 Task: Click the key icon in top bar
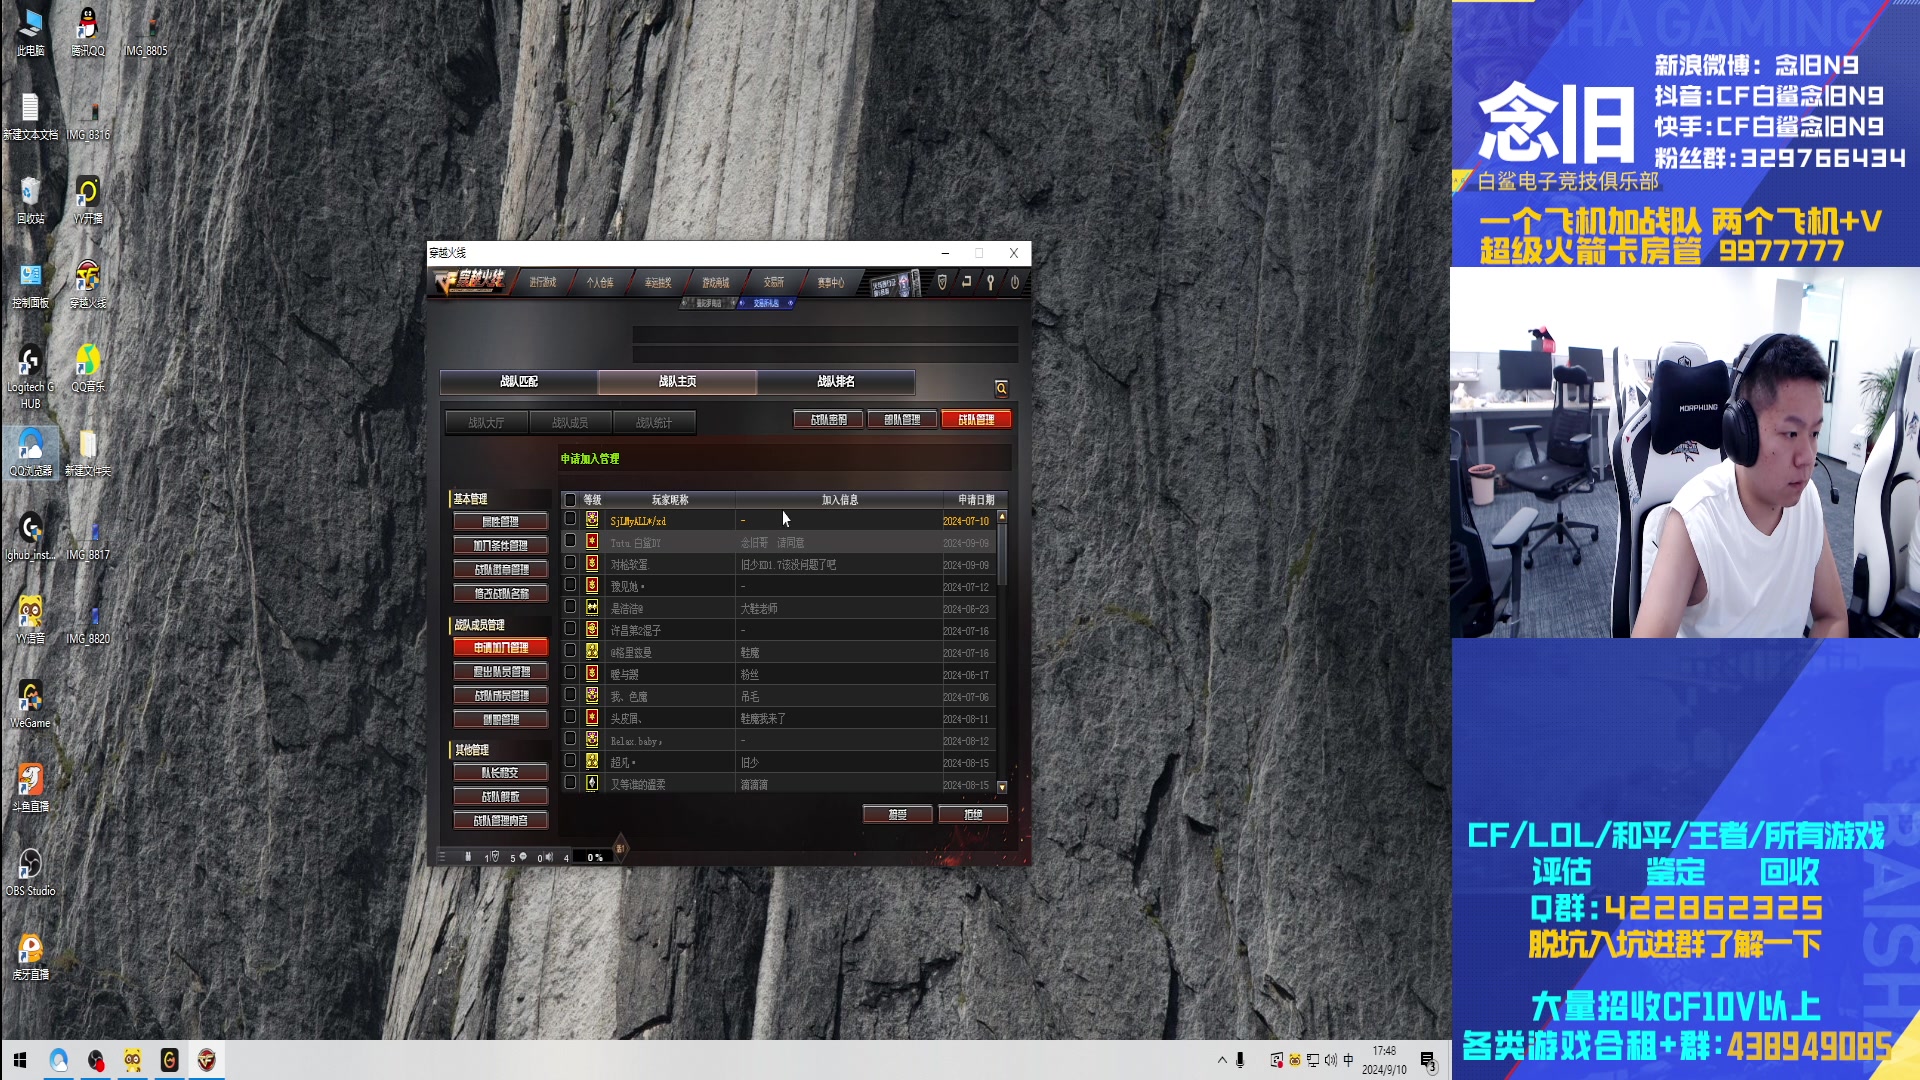[990, 283]
